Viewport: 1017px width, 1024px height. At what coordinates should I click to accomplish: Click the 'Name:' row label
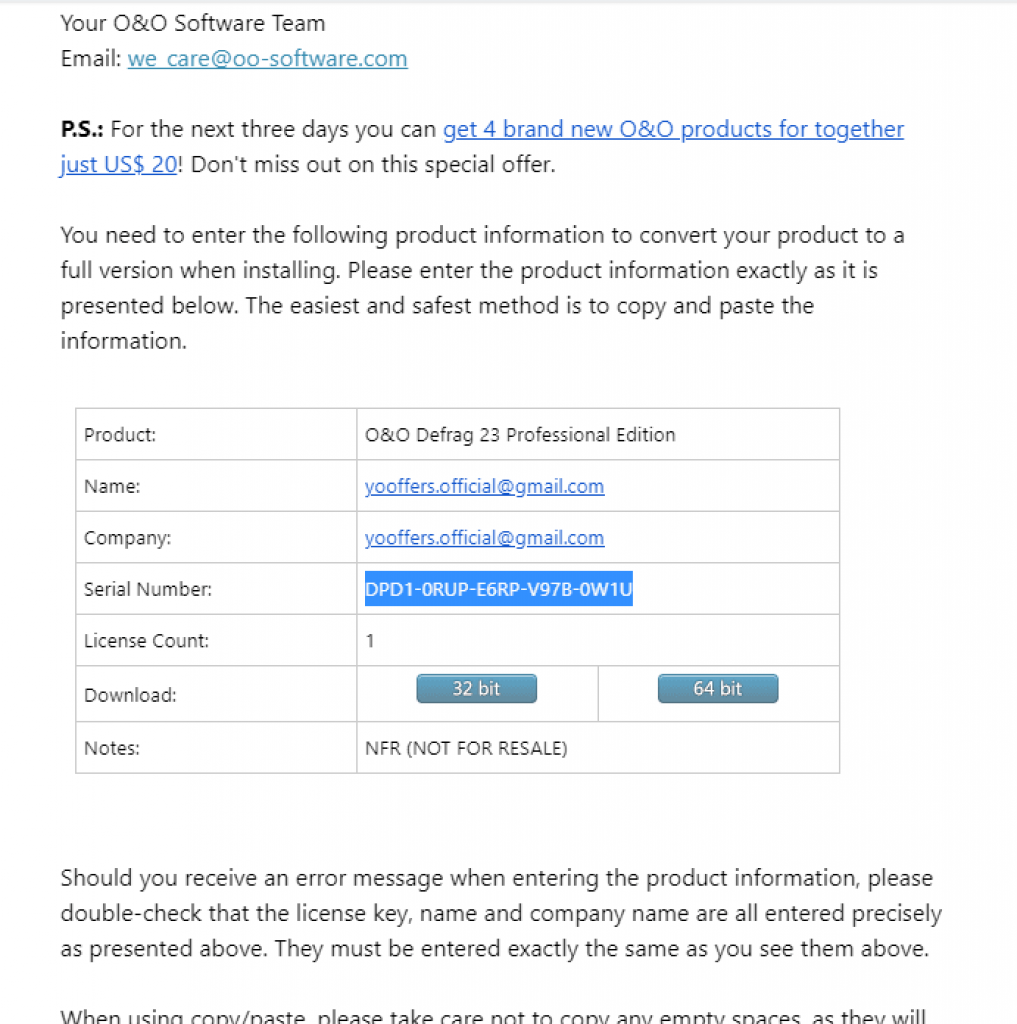(112, 486)
